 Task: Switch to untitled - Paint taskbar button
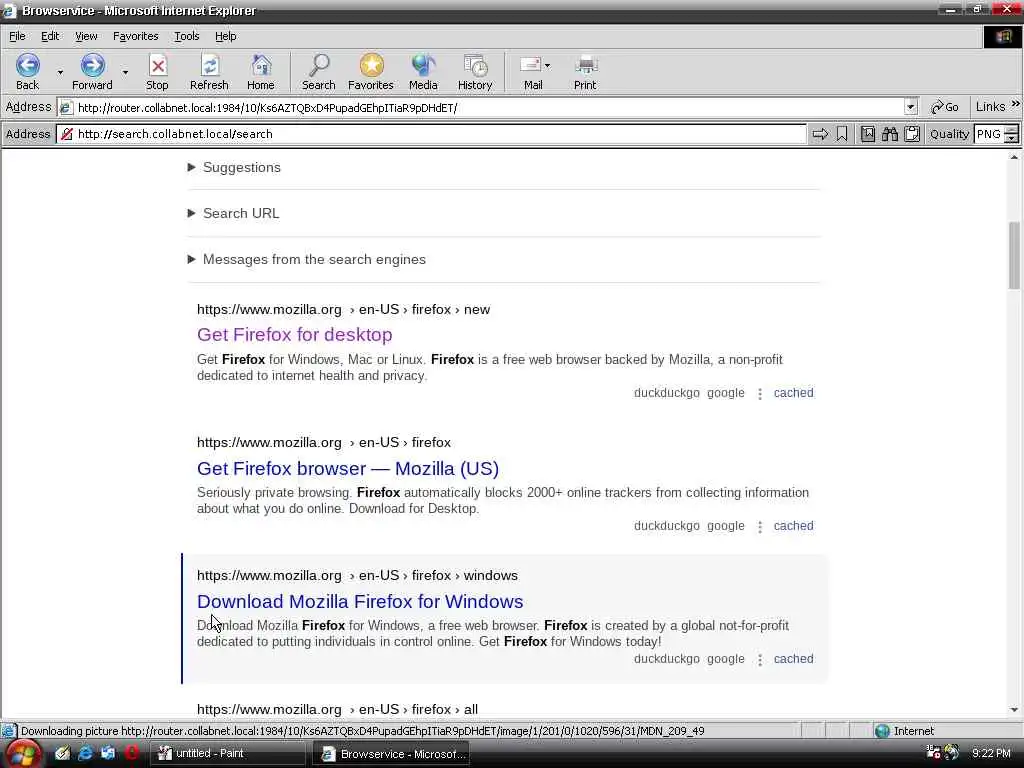(x=228, y=754)
